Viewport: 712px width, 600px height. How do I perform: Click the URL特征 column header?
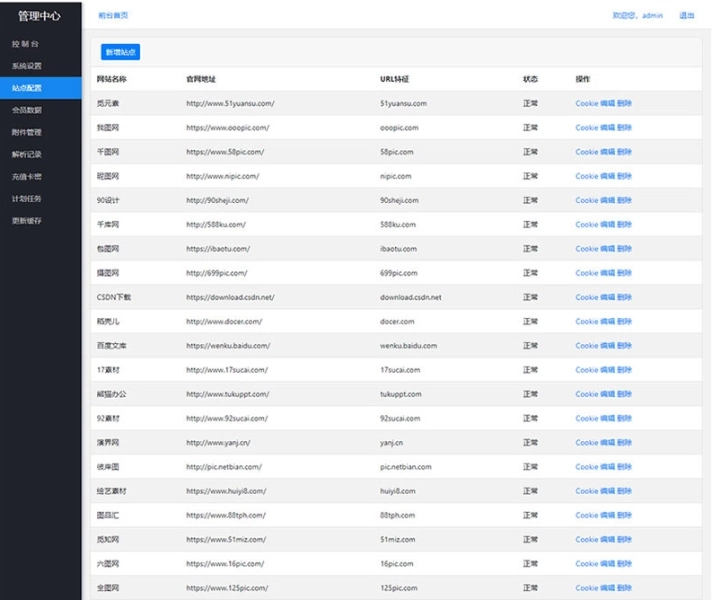point(394,79)
